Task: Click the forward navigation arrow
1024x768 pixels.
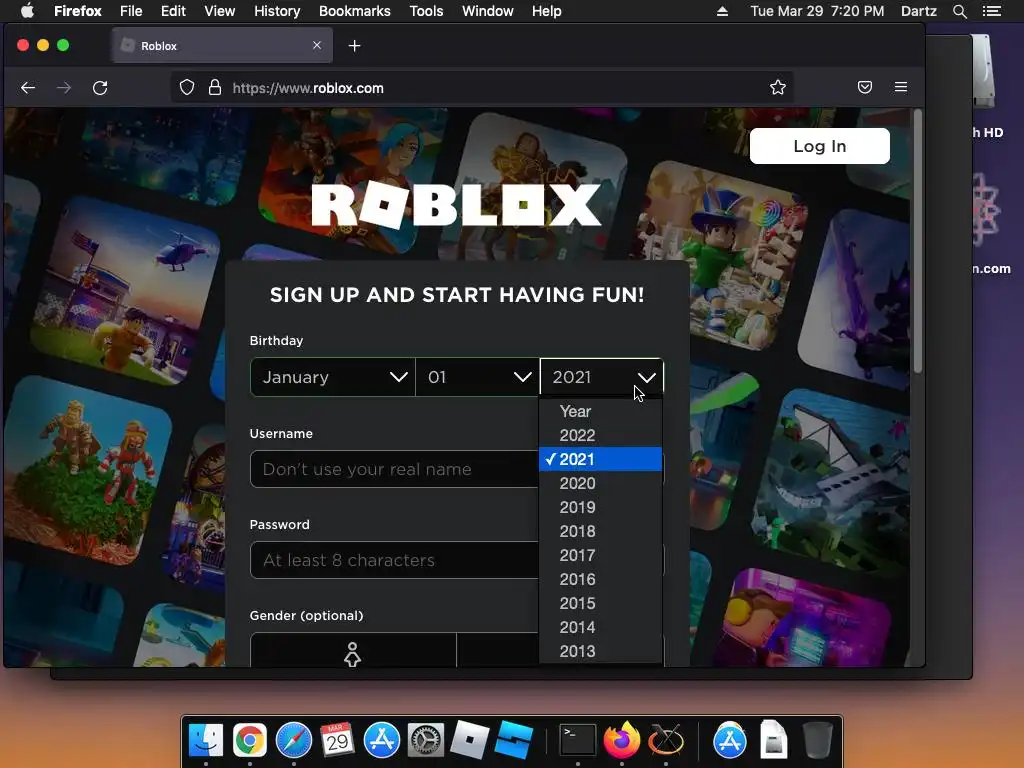Action: point(64,88)
